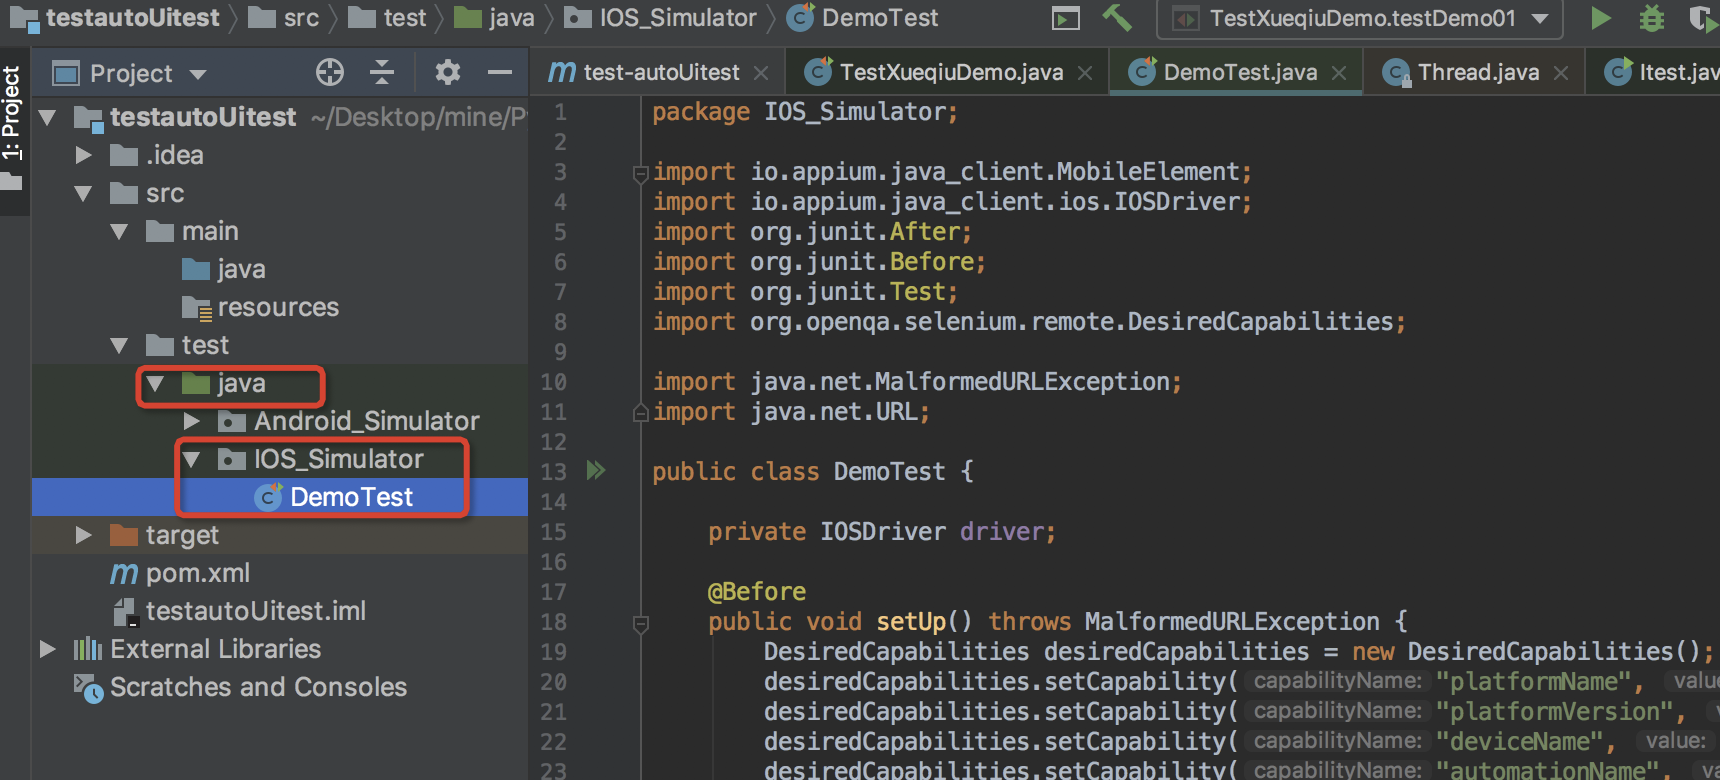Click the green Run button
The width and height of the screenshot is (1720, 780).
[1600, 18]
